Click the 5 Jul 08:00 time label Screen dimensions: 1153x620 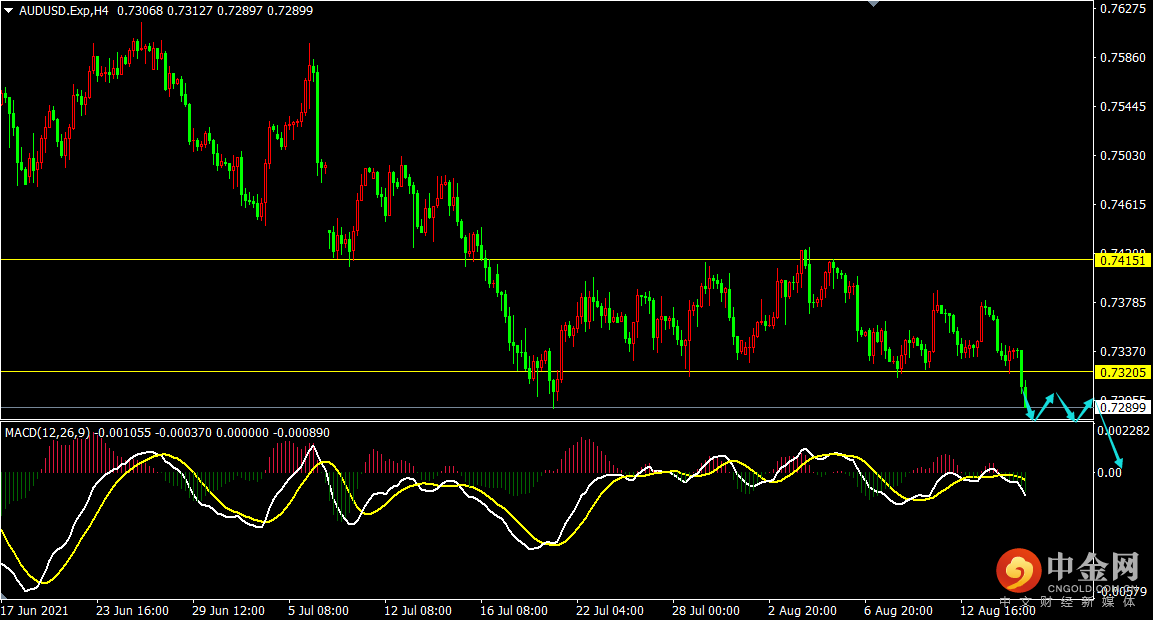click(x=318, y=610)
